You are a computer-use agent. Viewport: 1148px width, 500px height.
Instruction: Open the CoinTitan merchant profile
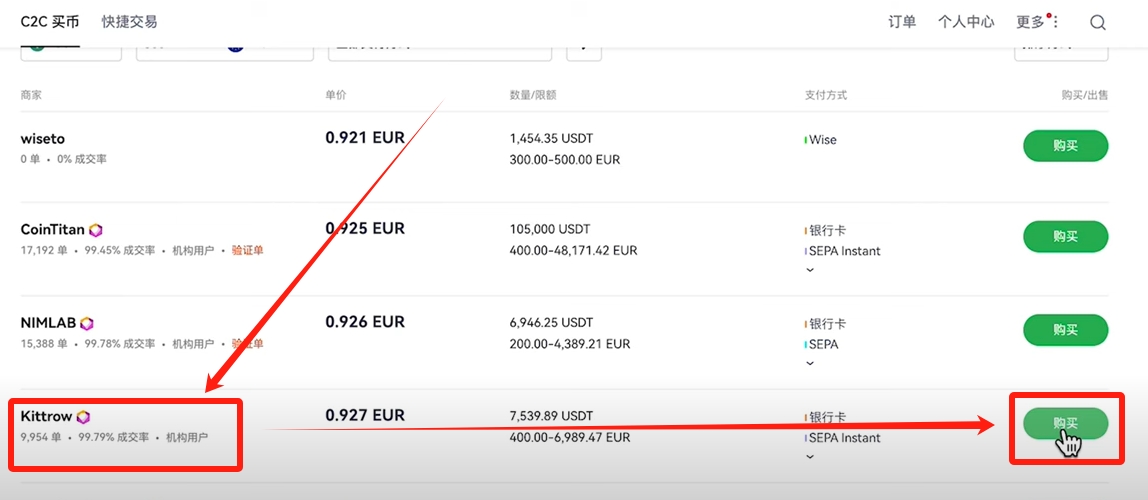pyautogui.click(x=53, y=230)
